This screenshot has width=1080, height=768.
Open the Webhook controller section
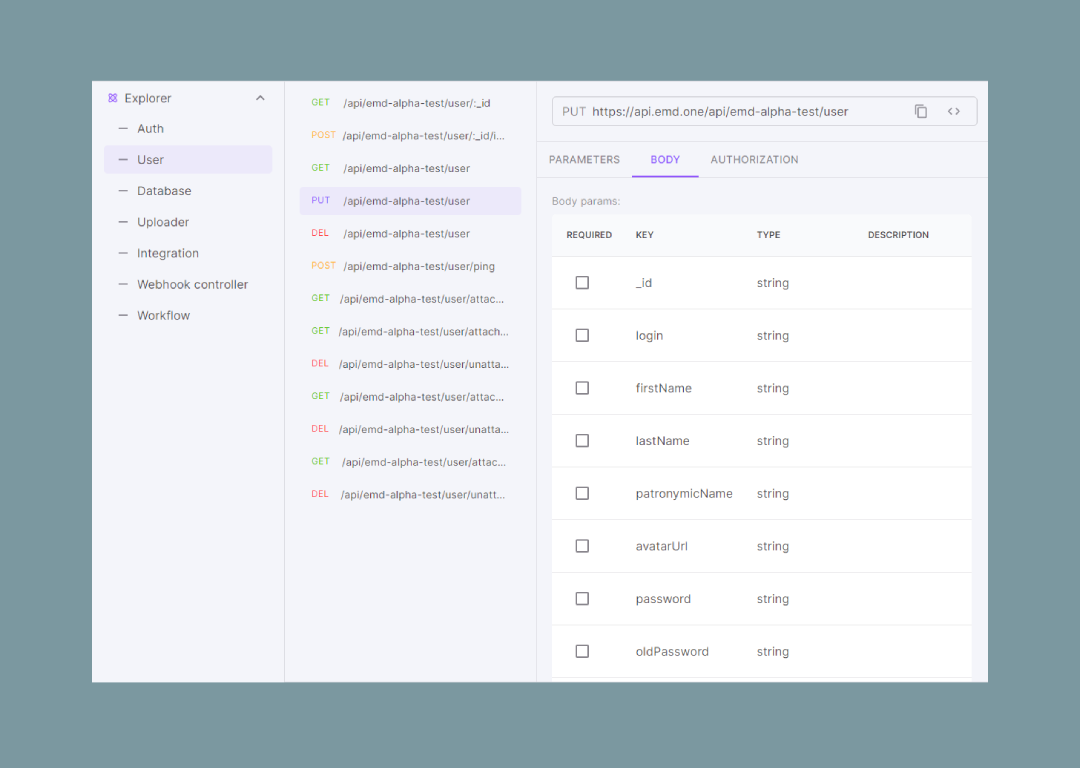pyautogui.click(x=192, y=285)
